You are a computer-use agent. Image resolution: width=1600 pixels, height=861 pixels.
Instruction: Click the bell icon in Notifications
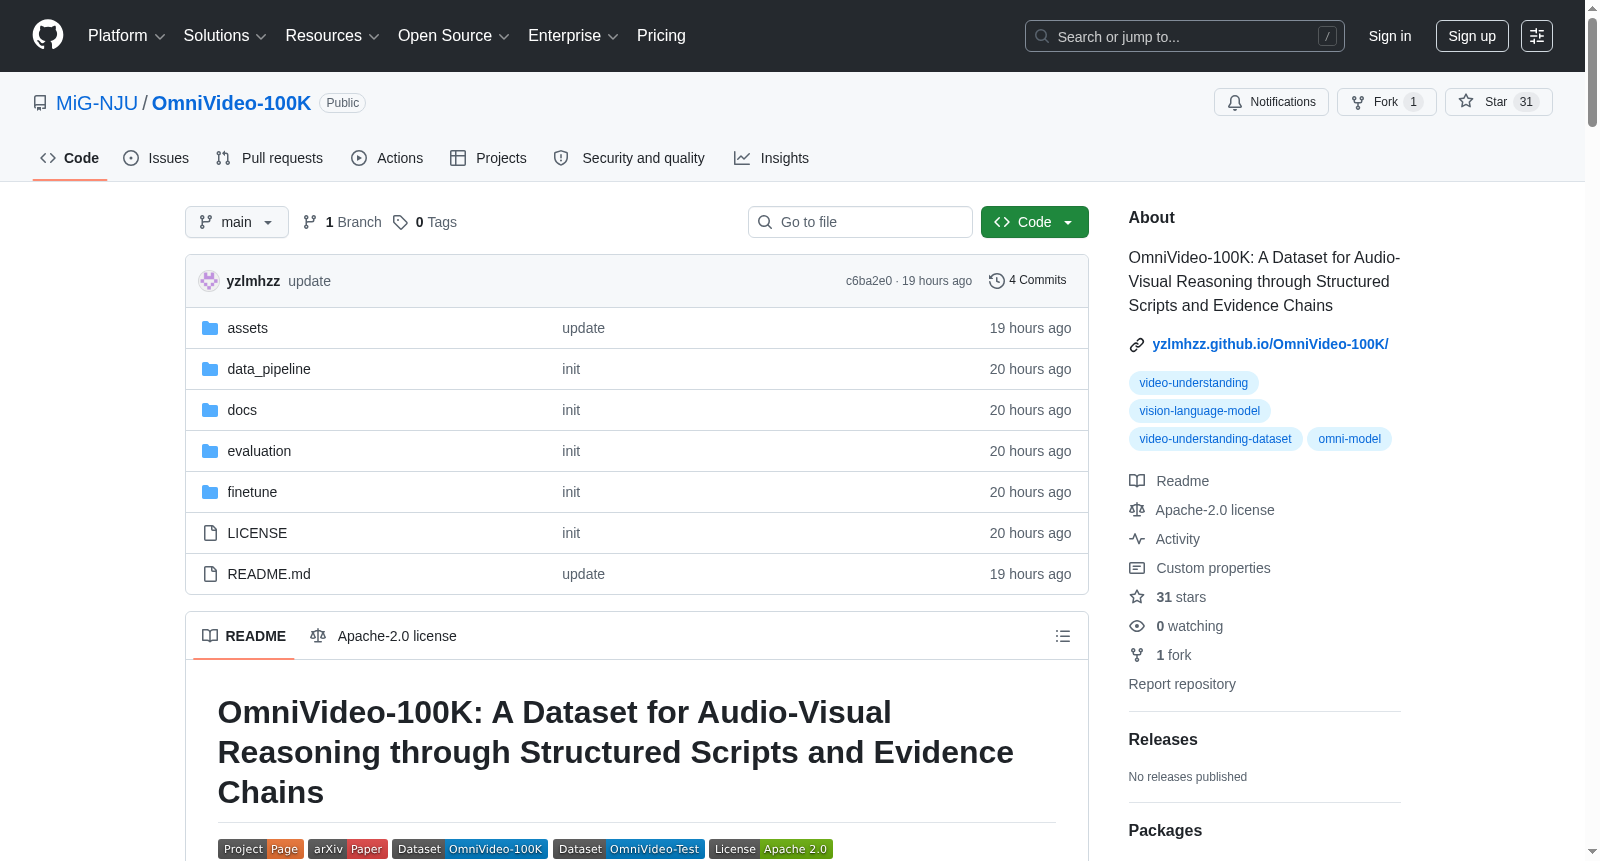[1235, 102]
